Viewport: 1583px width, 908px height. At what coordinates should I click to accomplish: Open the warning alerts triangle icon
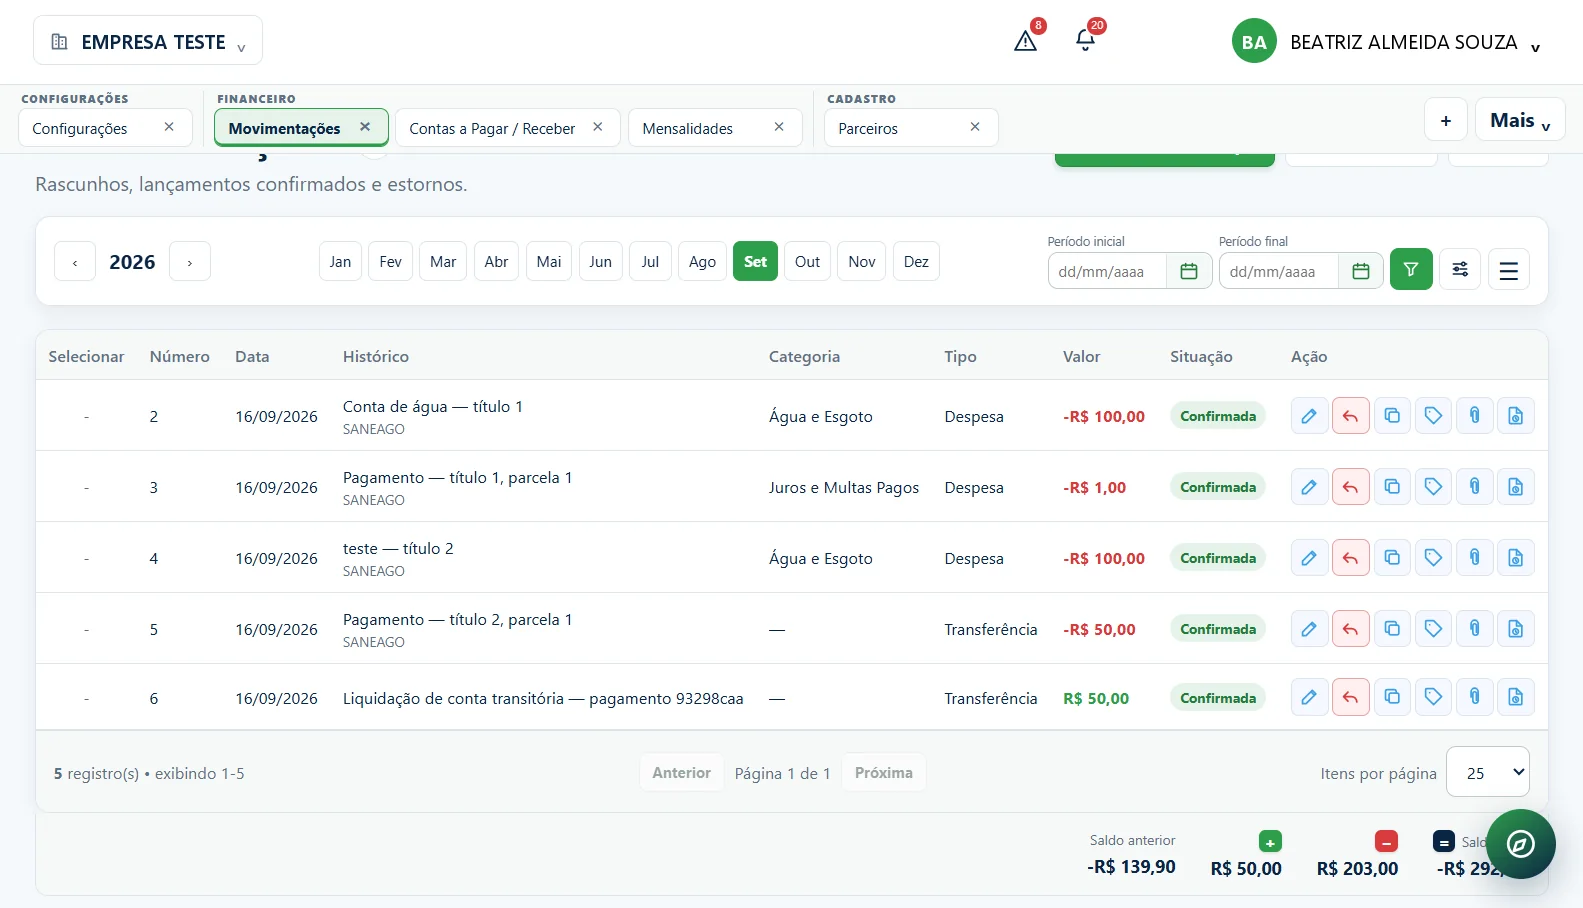tap(1025, 41)
